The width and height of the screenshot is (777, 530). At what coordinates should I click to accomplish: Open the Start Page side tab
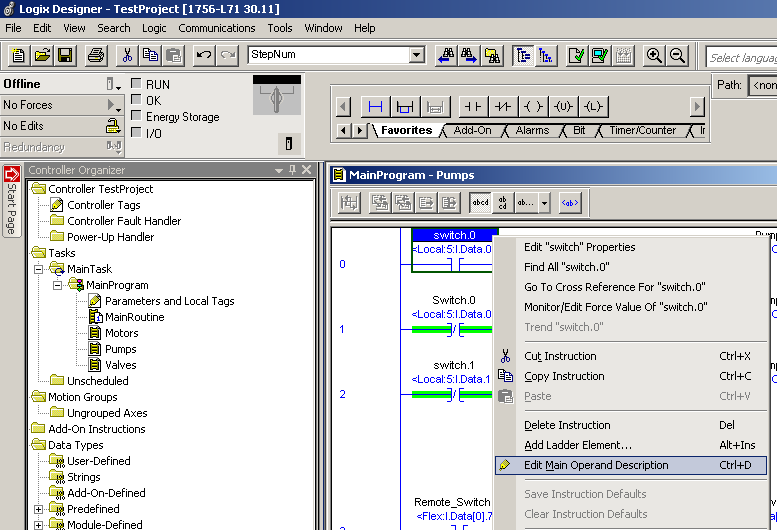pyautogui.click(x=12, y=202)
